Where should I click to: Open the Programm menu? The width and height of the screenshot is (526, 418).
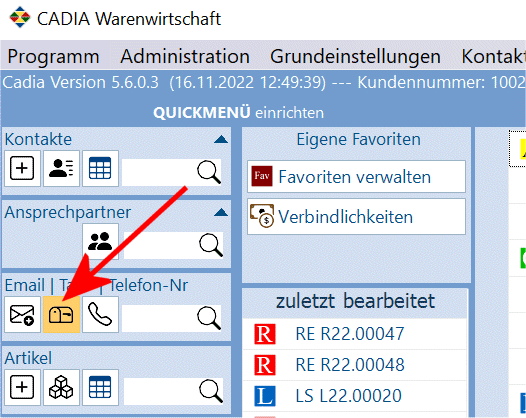pyautogui.click(x=54, y=56)
